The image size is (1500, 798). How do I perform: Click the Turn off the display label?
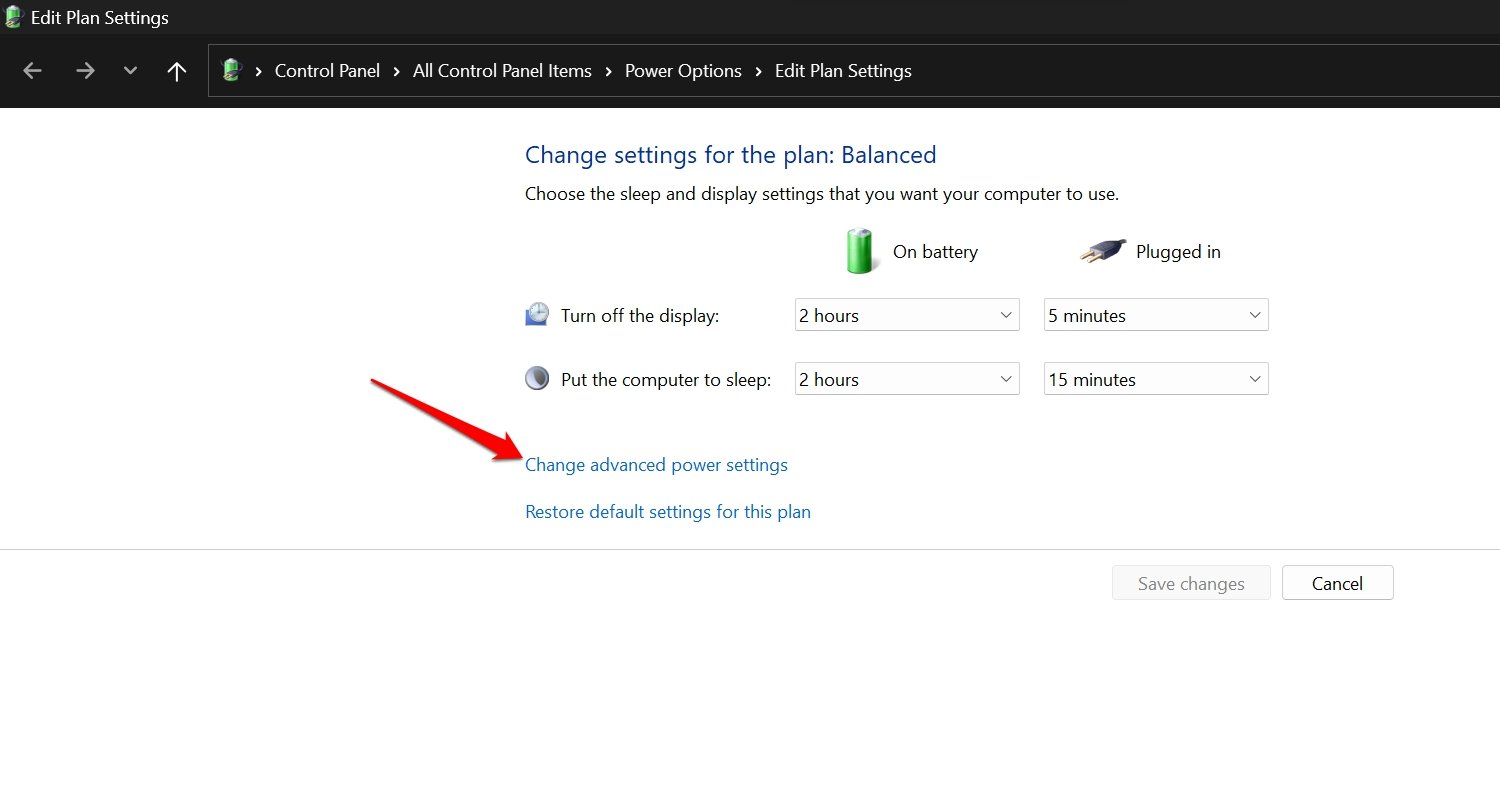coord(640,316)
